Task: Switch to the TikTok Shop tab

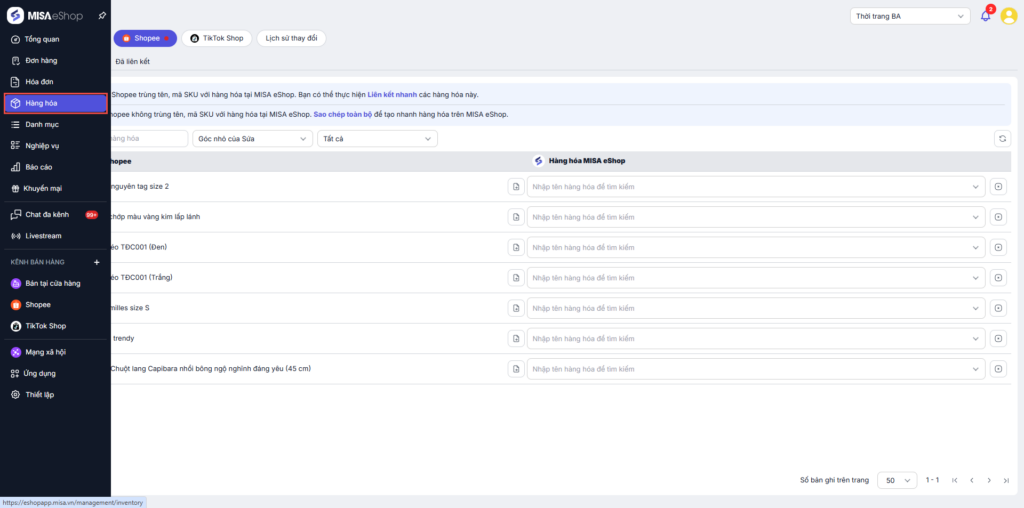Action: (x=217, y=38)
